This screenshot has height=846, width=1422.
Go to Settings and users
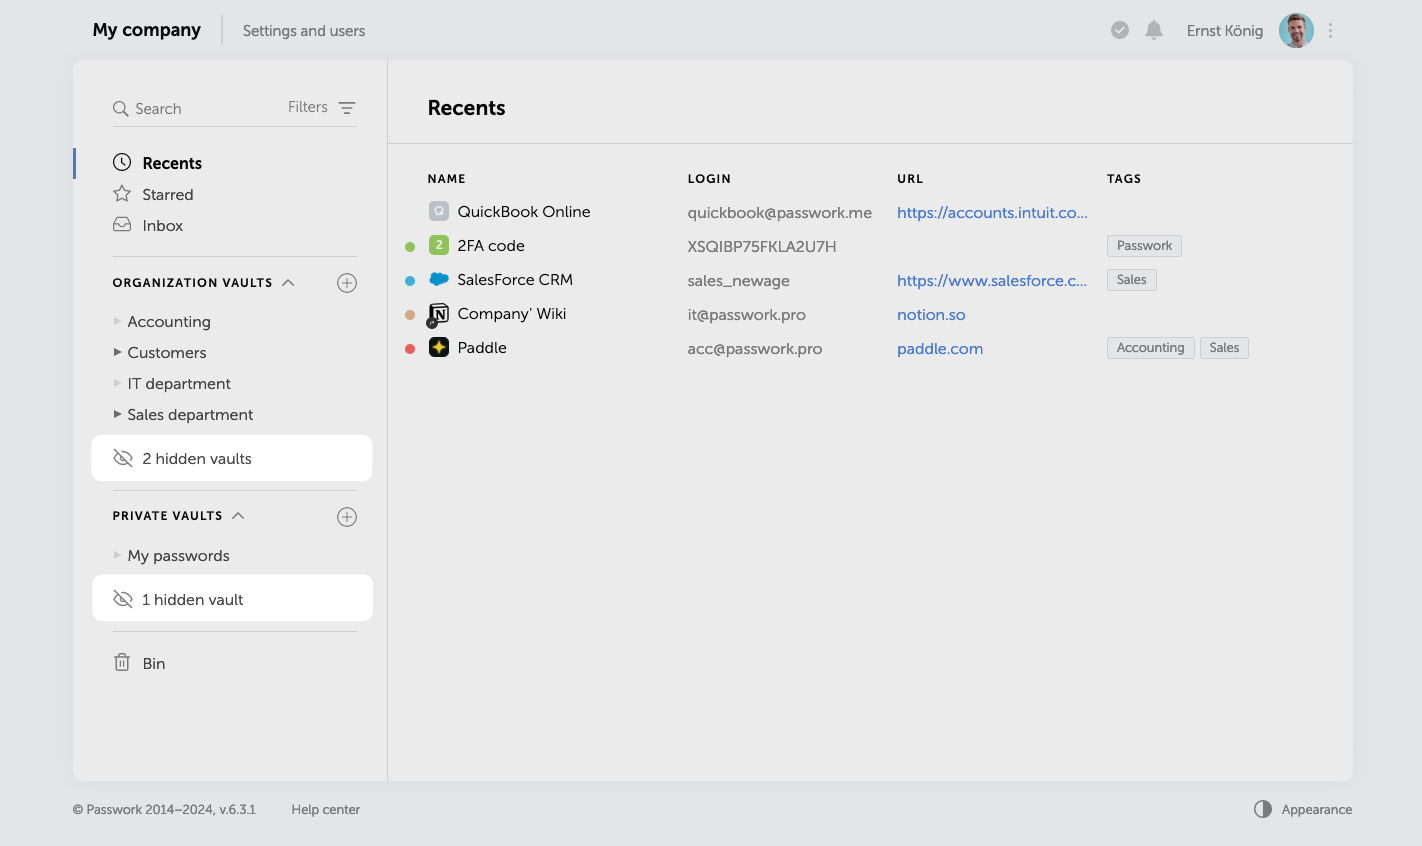click(x=304, y=31)
